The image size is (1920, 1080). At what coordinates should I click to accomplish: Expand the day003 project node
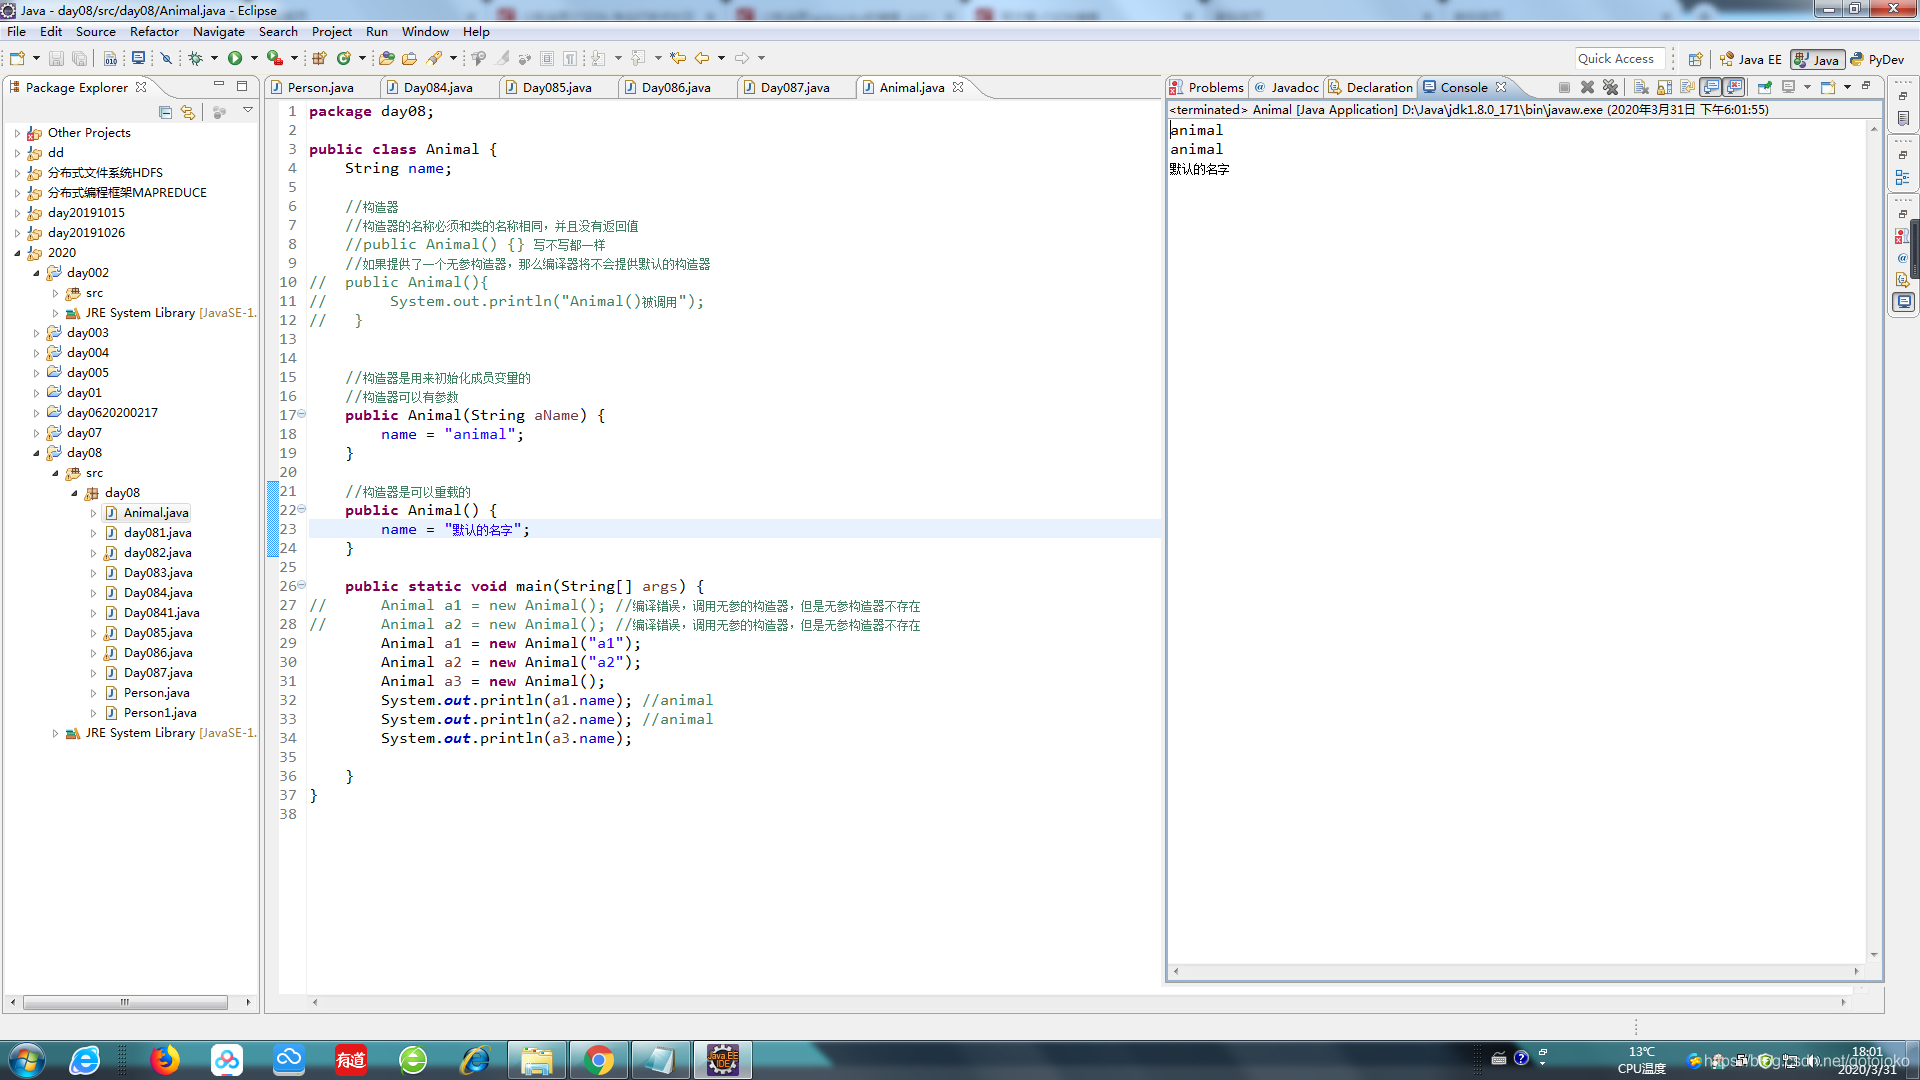37,333
